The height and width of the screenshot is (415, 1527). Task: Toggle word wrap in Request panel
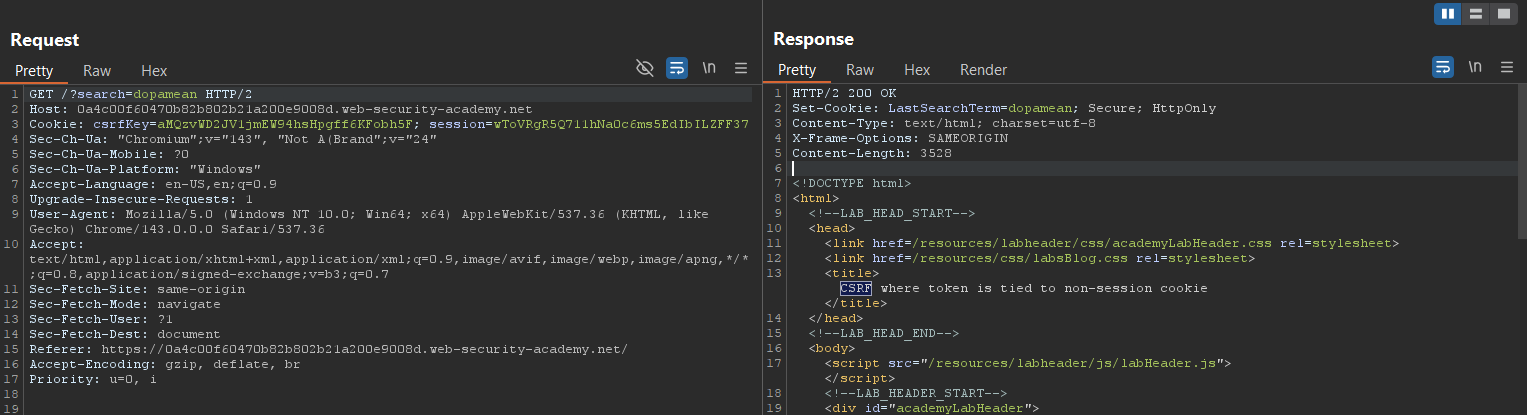coord(677,68)
